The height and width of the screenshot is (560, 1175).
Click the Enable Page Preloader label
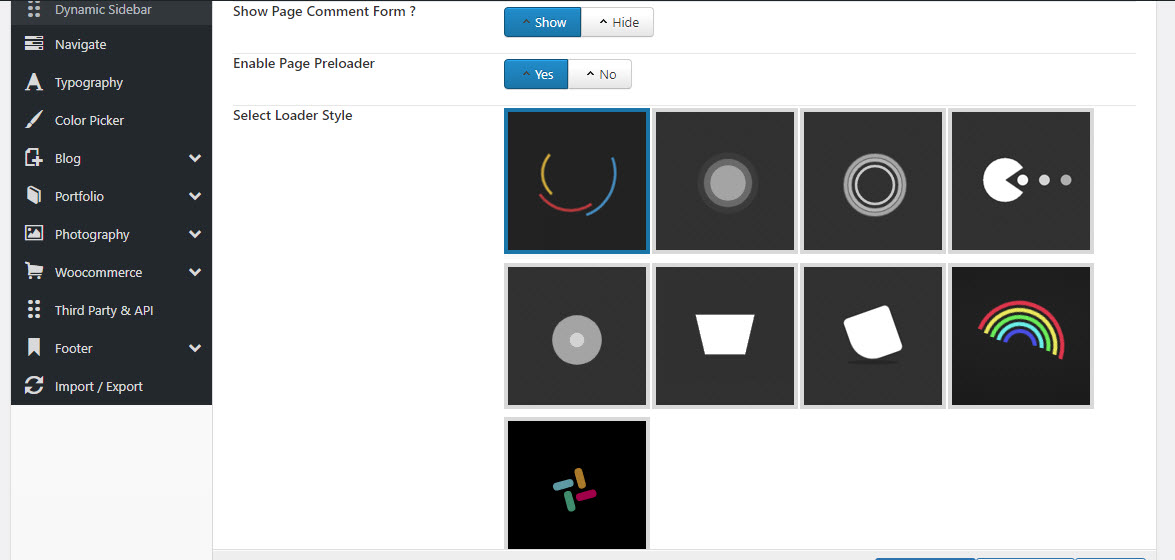303,64
